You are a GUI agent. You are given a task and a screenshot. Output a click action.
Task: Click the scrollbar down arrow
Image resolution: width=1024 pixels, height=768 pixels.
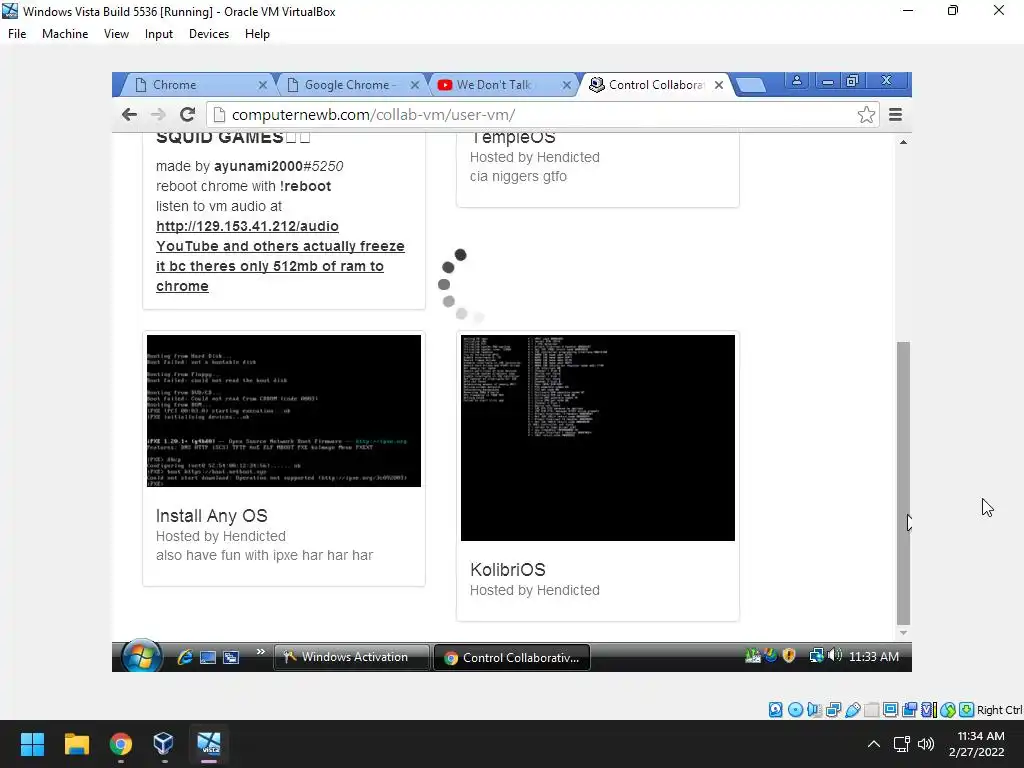coord(903,632)
